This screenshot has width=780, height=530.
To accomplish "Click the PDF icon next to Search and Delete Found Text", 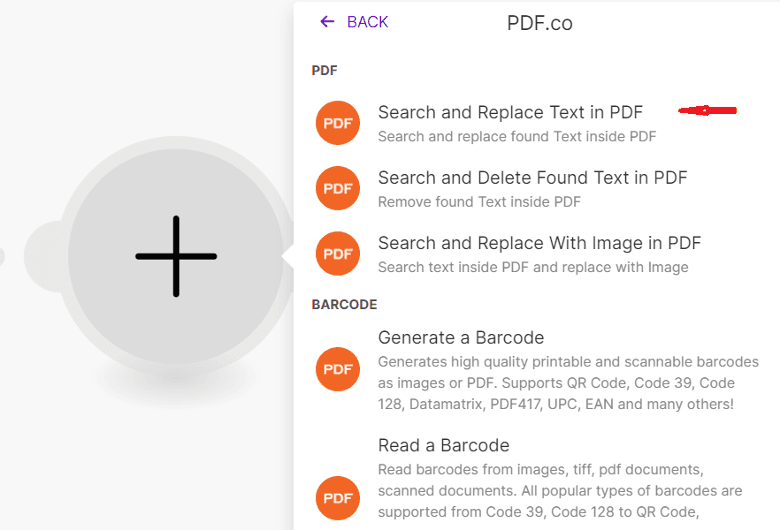I will (338, 188).
